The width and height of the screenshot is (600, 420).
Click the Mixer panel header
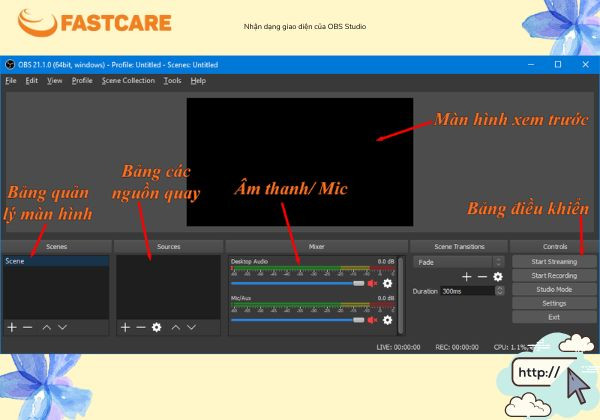[316, 247]
